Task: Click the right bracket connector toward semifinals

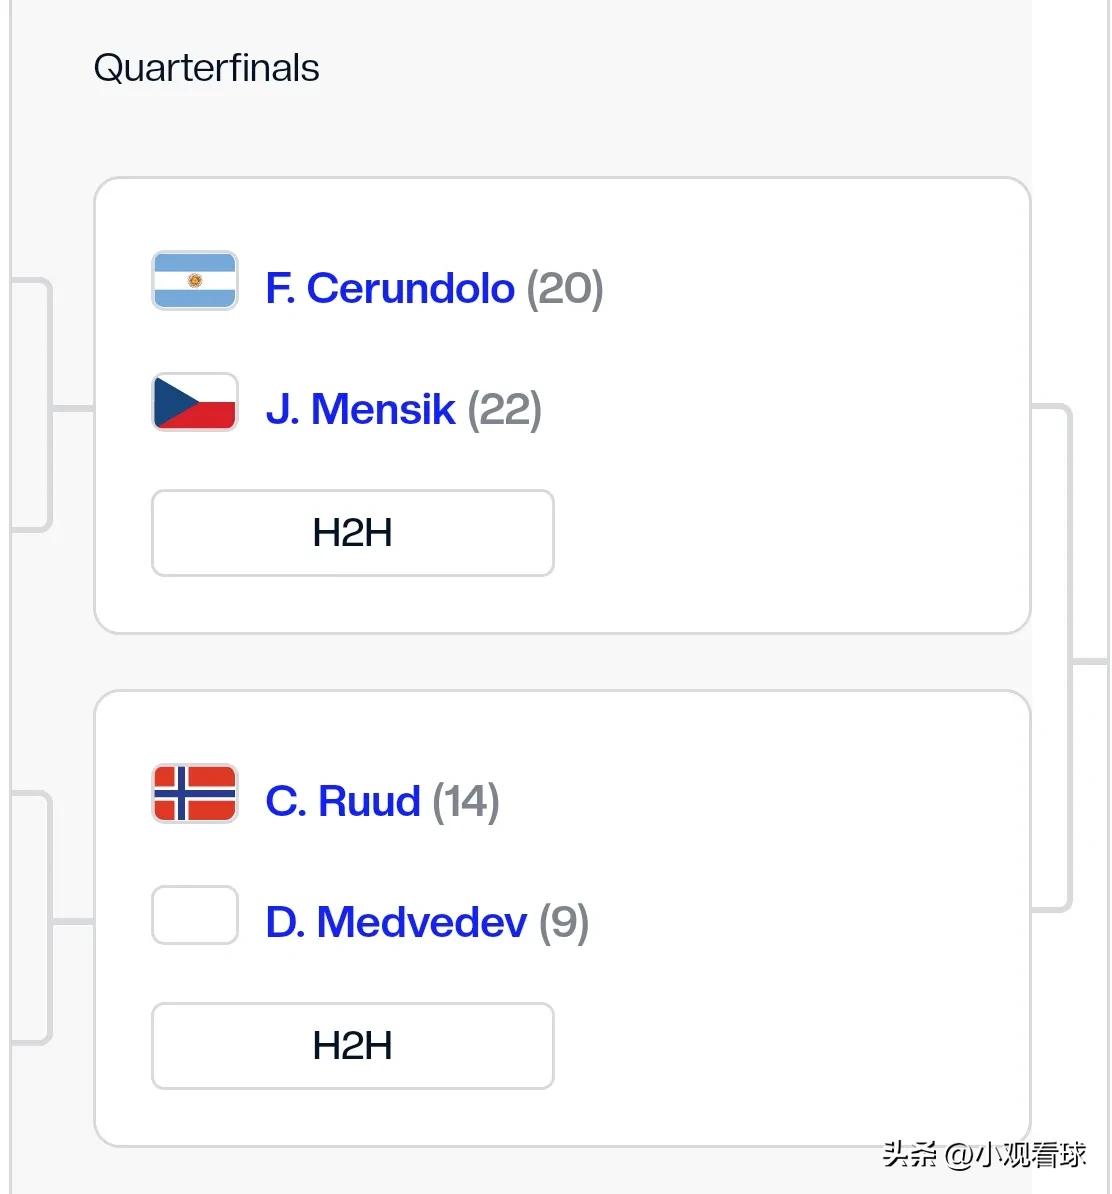Action: [1069, 659]
